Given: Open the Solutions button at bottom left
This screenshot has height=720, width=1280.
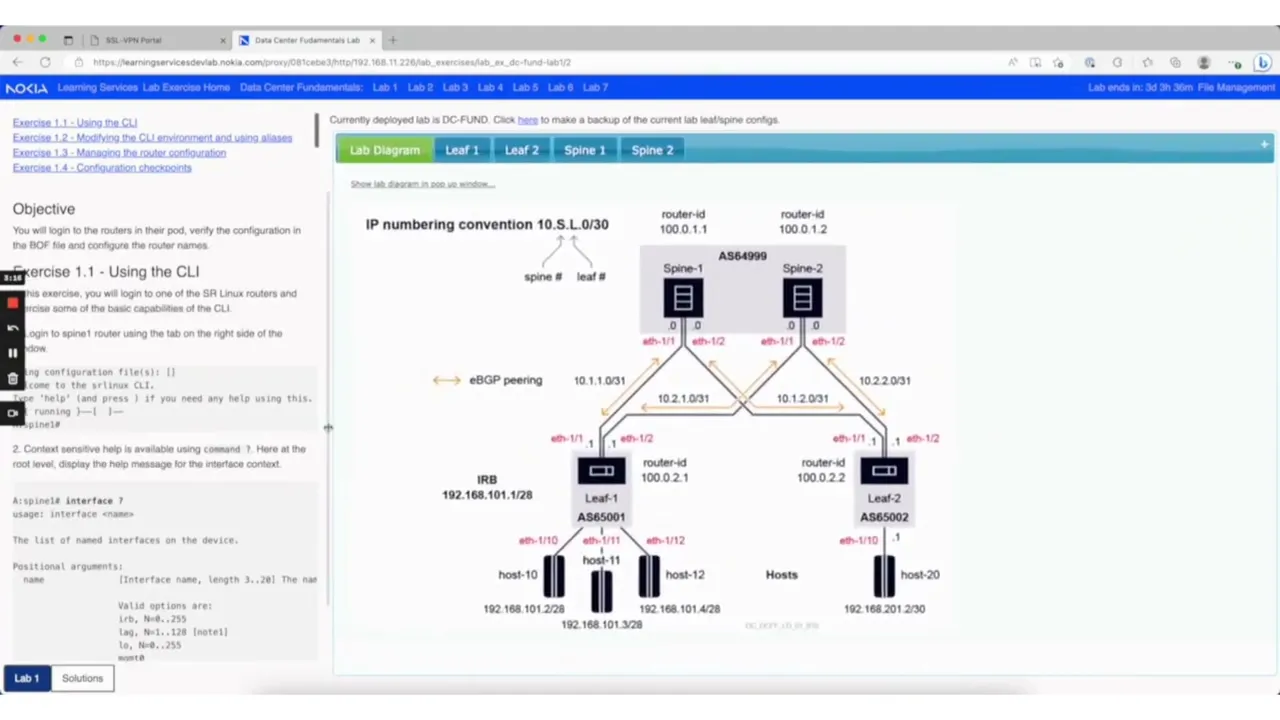Looking at the screenshot, I should tap(82, 678).
